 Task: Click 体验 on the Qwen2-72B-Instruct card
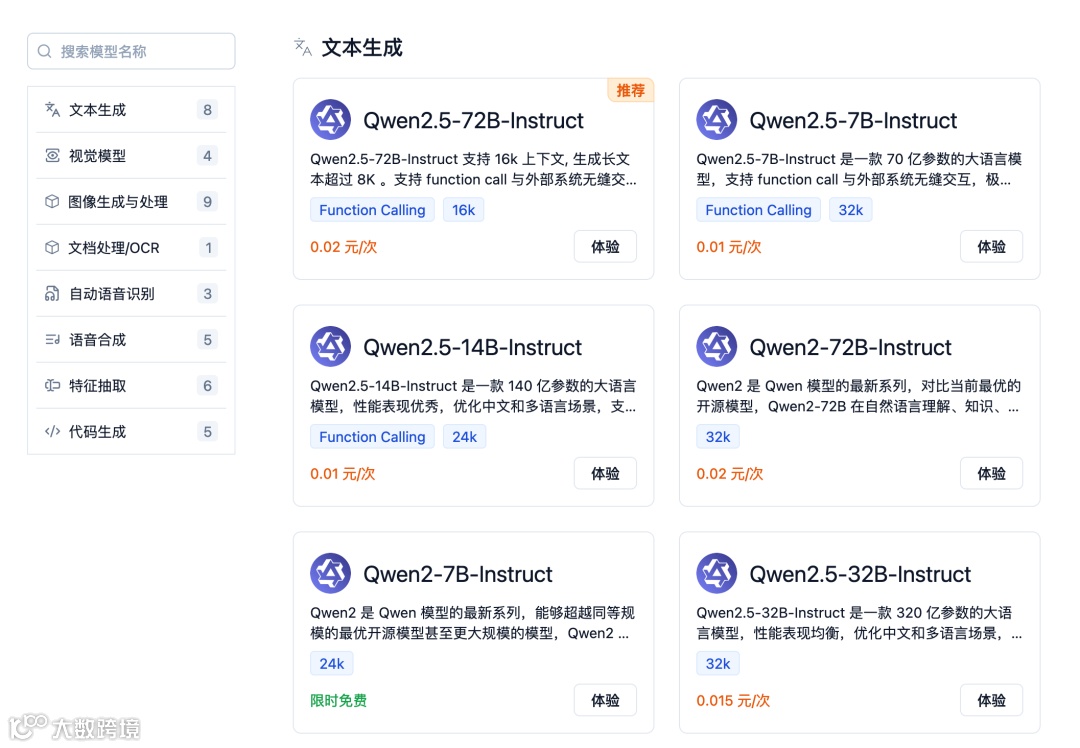(x=992, y=473)
